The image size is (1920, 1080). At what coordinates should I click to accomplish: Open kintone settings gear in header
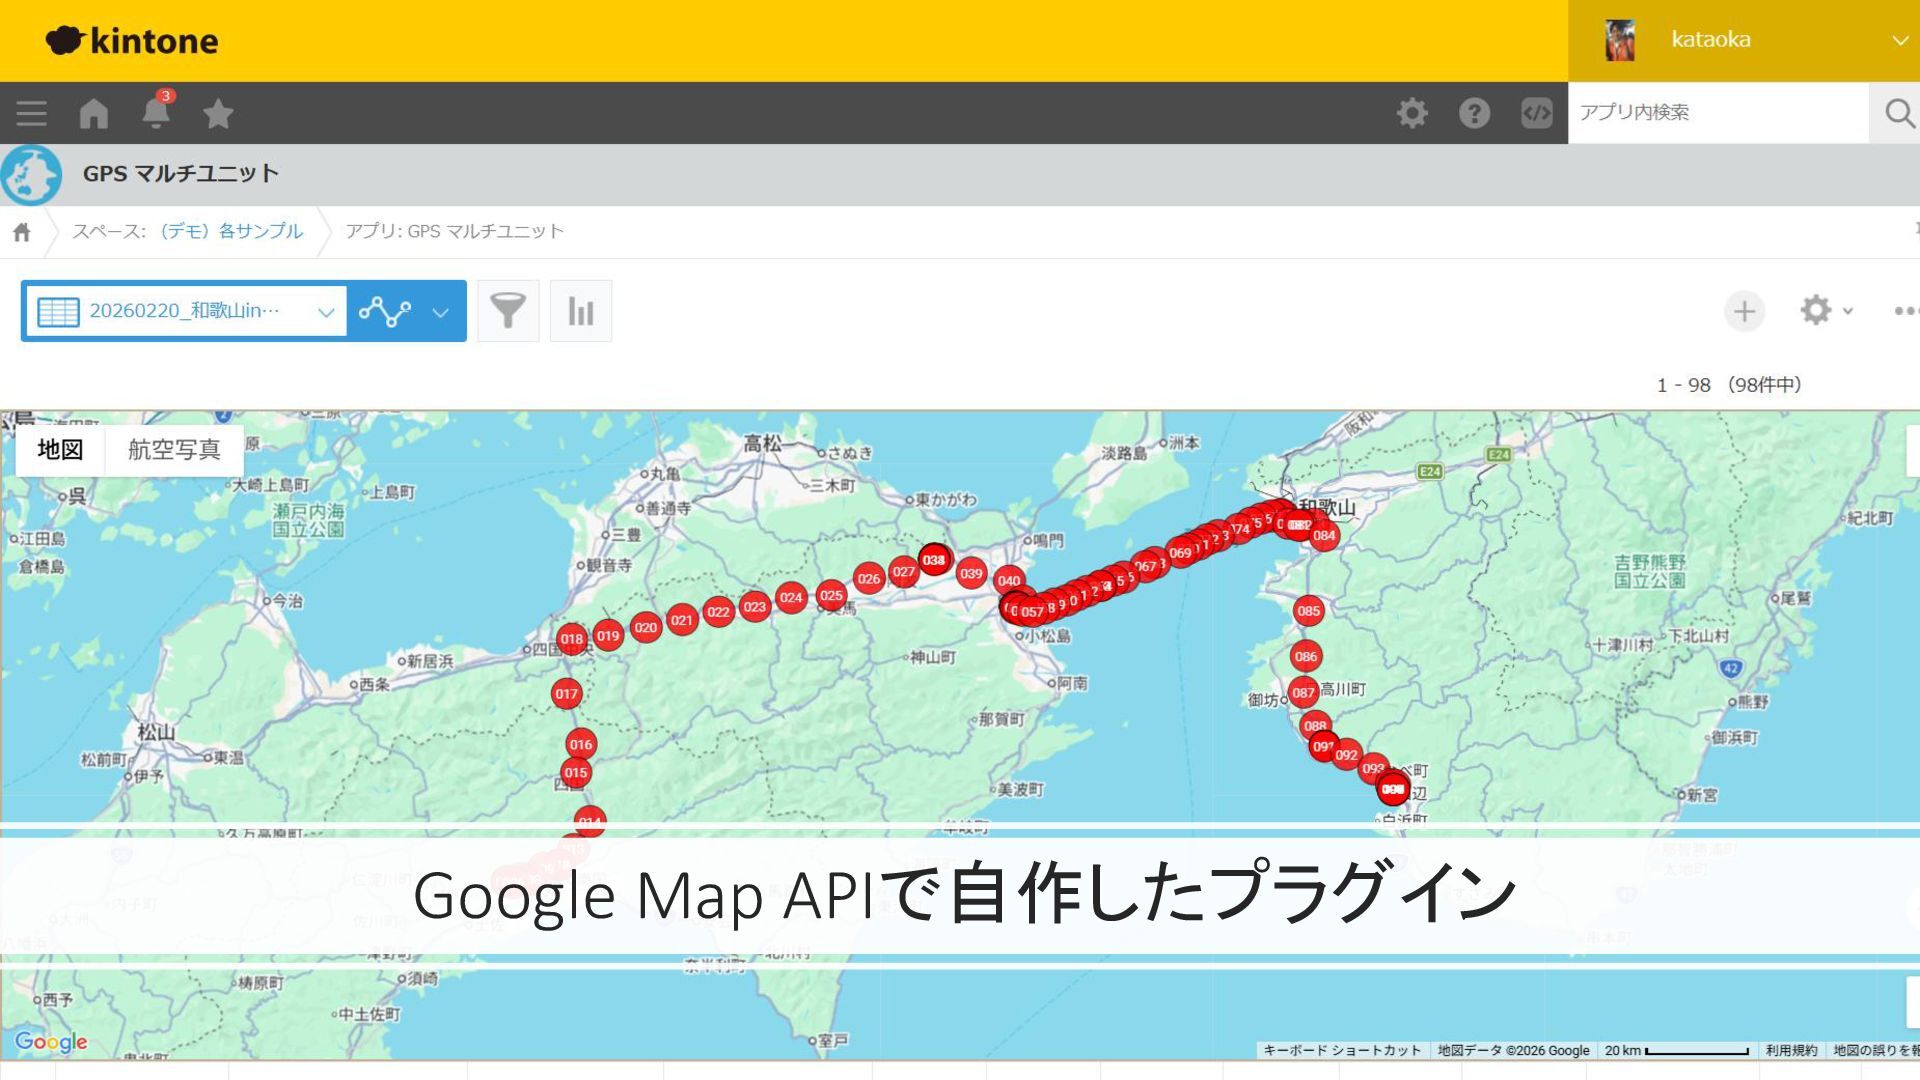click(1412, 113)
